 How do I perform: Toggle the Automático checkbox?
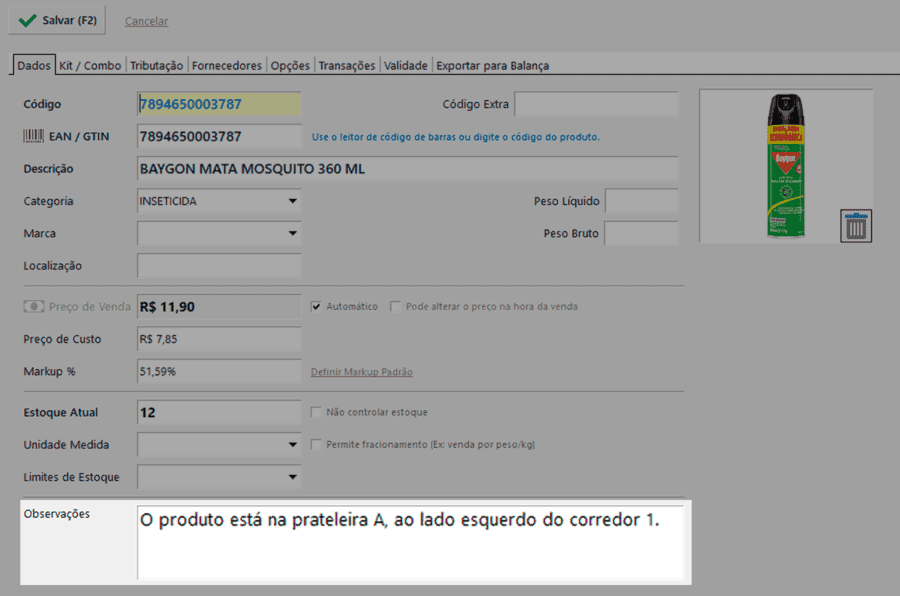[x=316, y=307]
